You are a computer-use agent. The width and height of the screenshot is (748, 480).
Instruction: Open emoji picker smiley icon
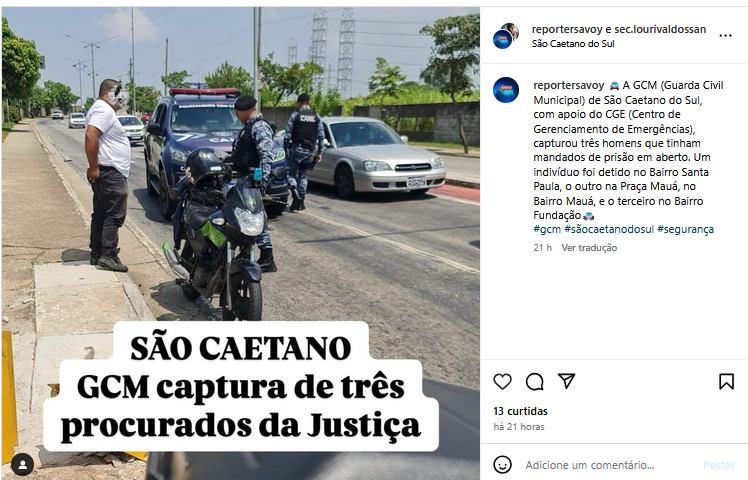point(502,464)
